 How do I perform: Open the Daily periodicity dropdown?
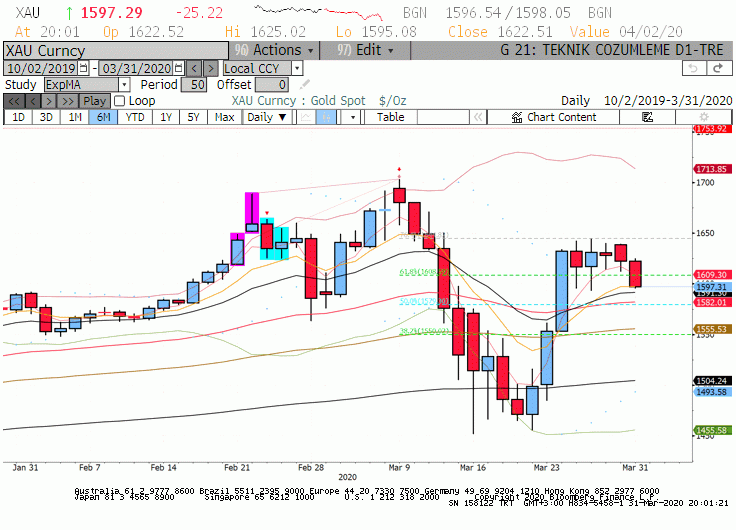(x=267, y=117)
